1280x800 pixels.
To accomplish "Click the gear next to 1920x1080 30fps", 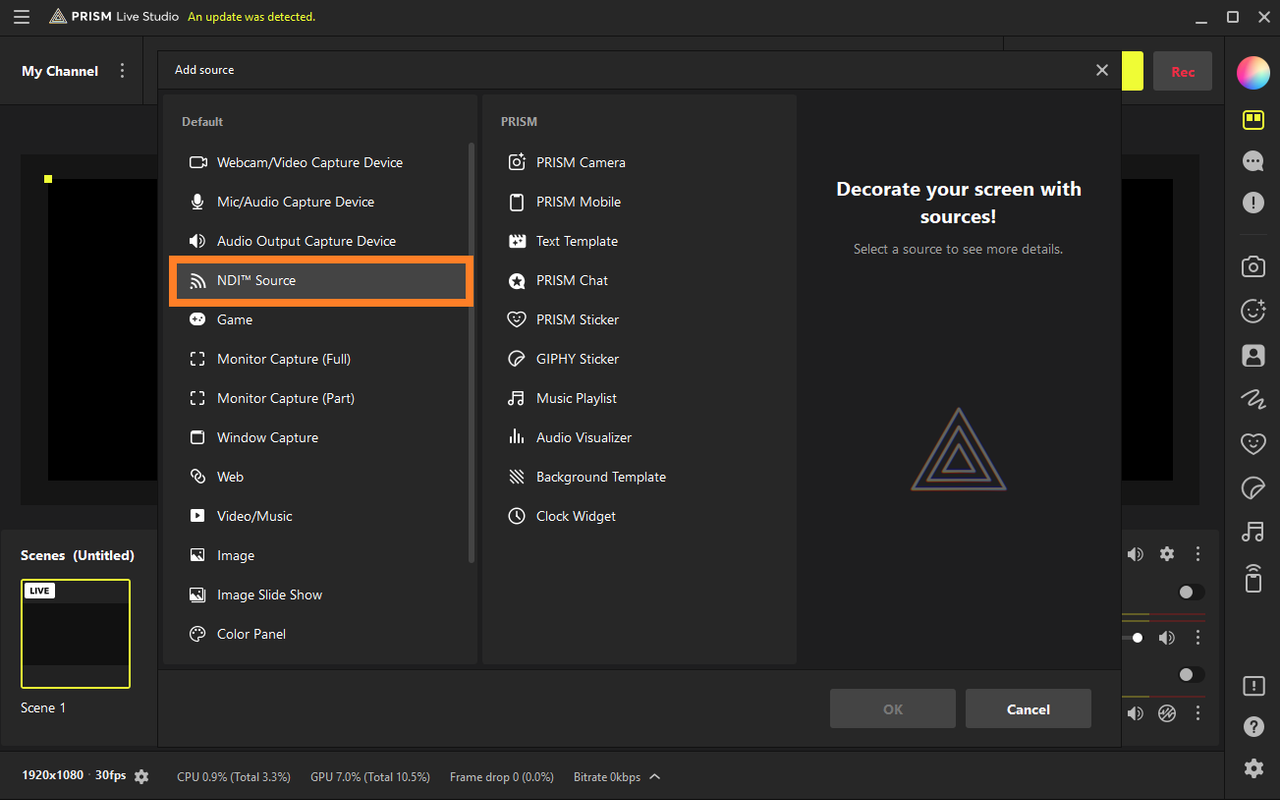I will tap(141, 777).
